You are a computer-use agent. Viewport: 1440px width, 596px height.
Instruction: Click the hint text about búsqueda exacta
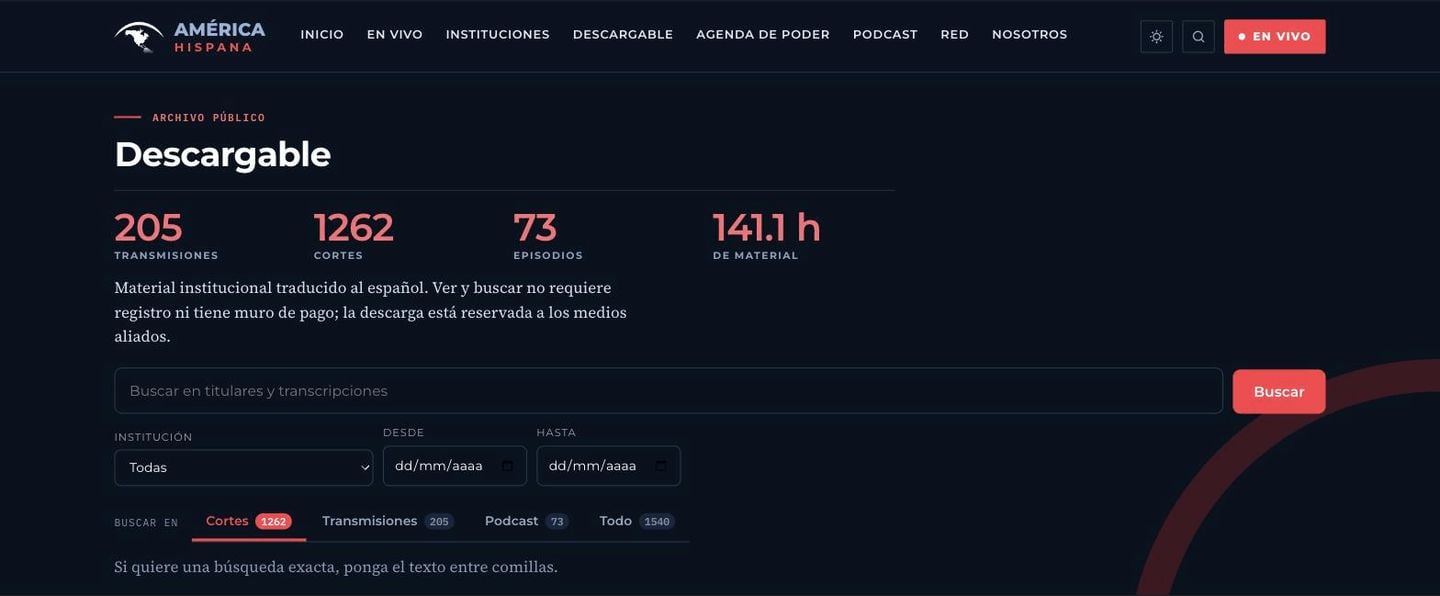click(x=336, y=567)
